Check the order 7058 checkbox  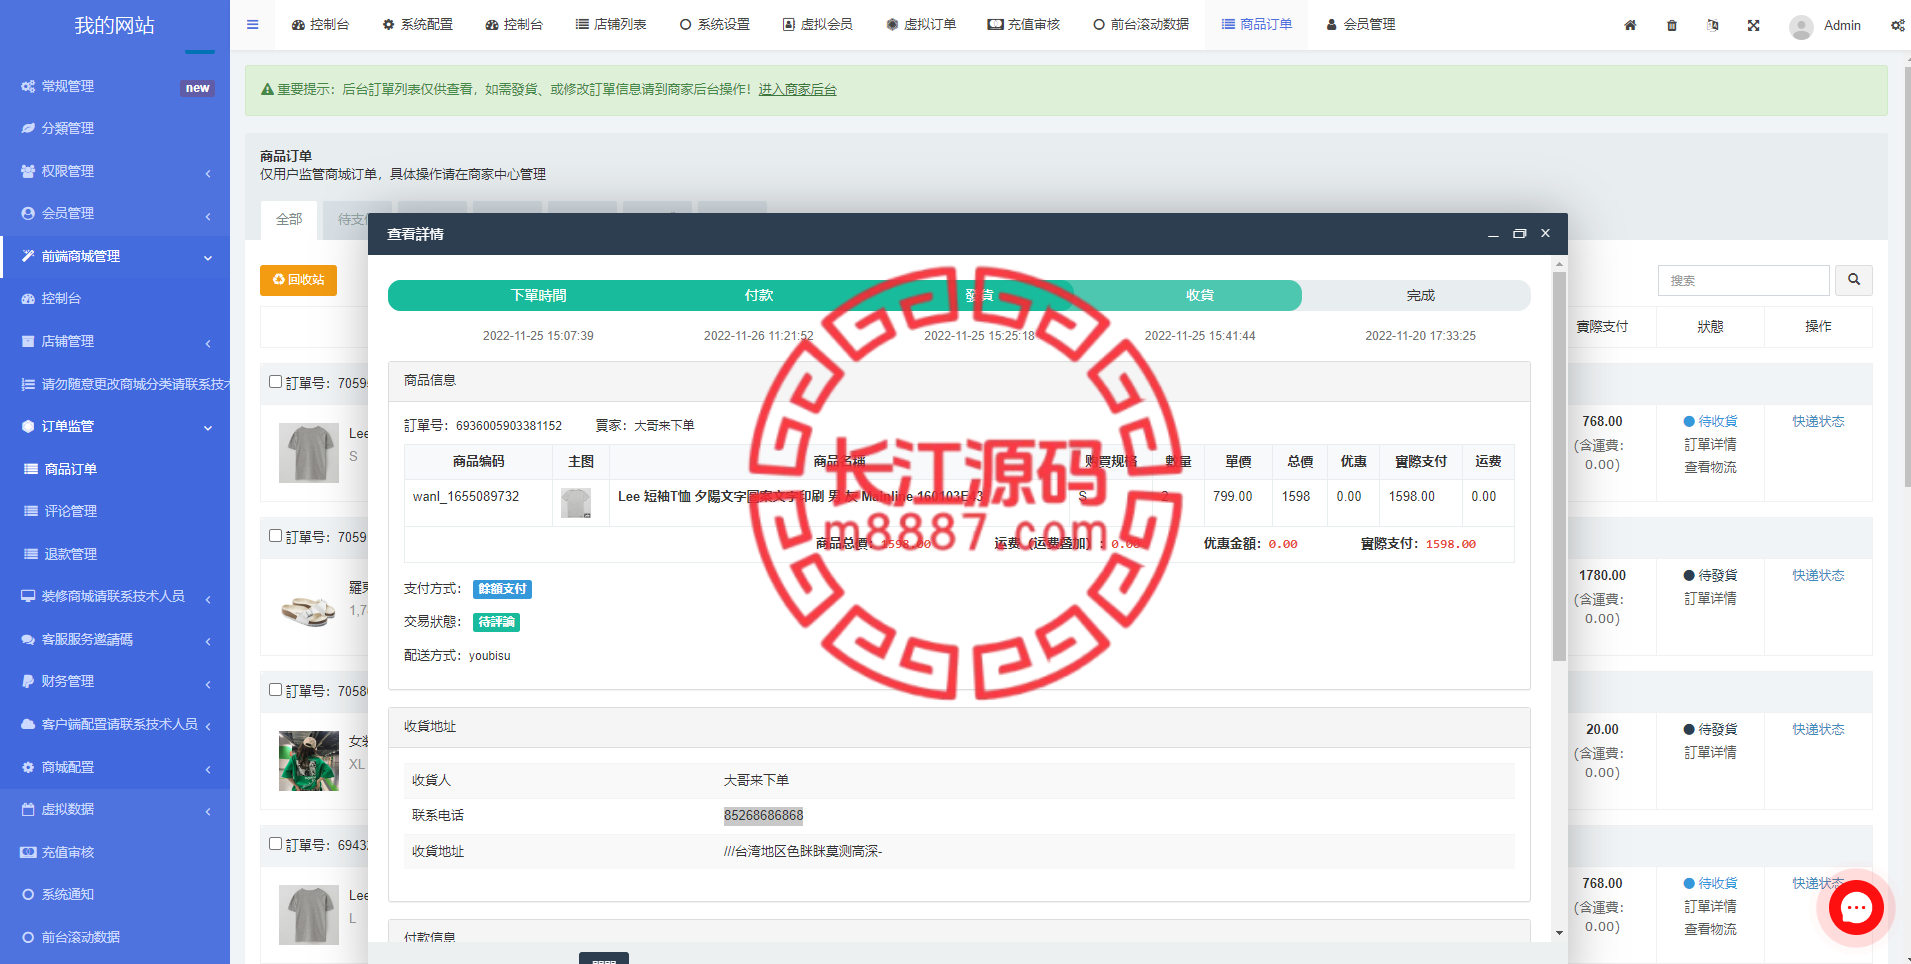coord(275,690)
